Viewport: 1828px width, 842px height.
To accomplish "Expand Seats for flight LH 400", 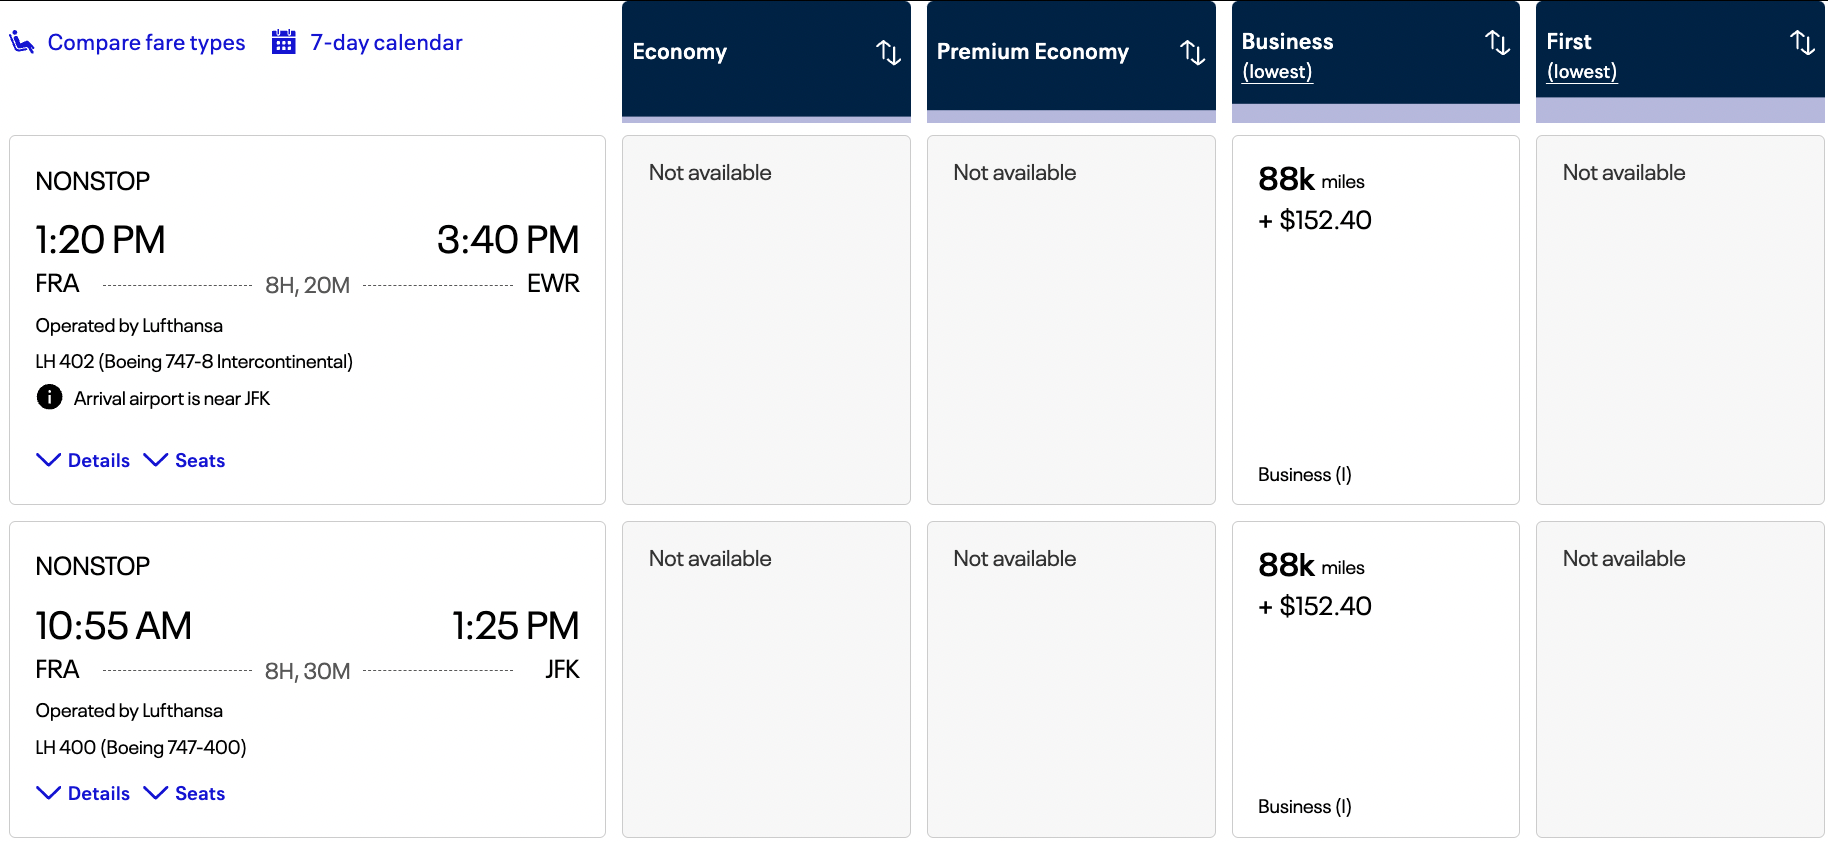I will [185, 793].
